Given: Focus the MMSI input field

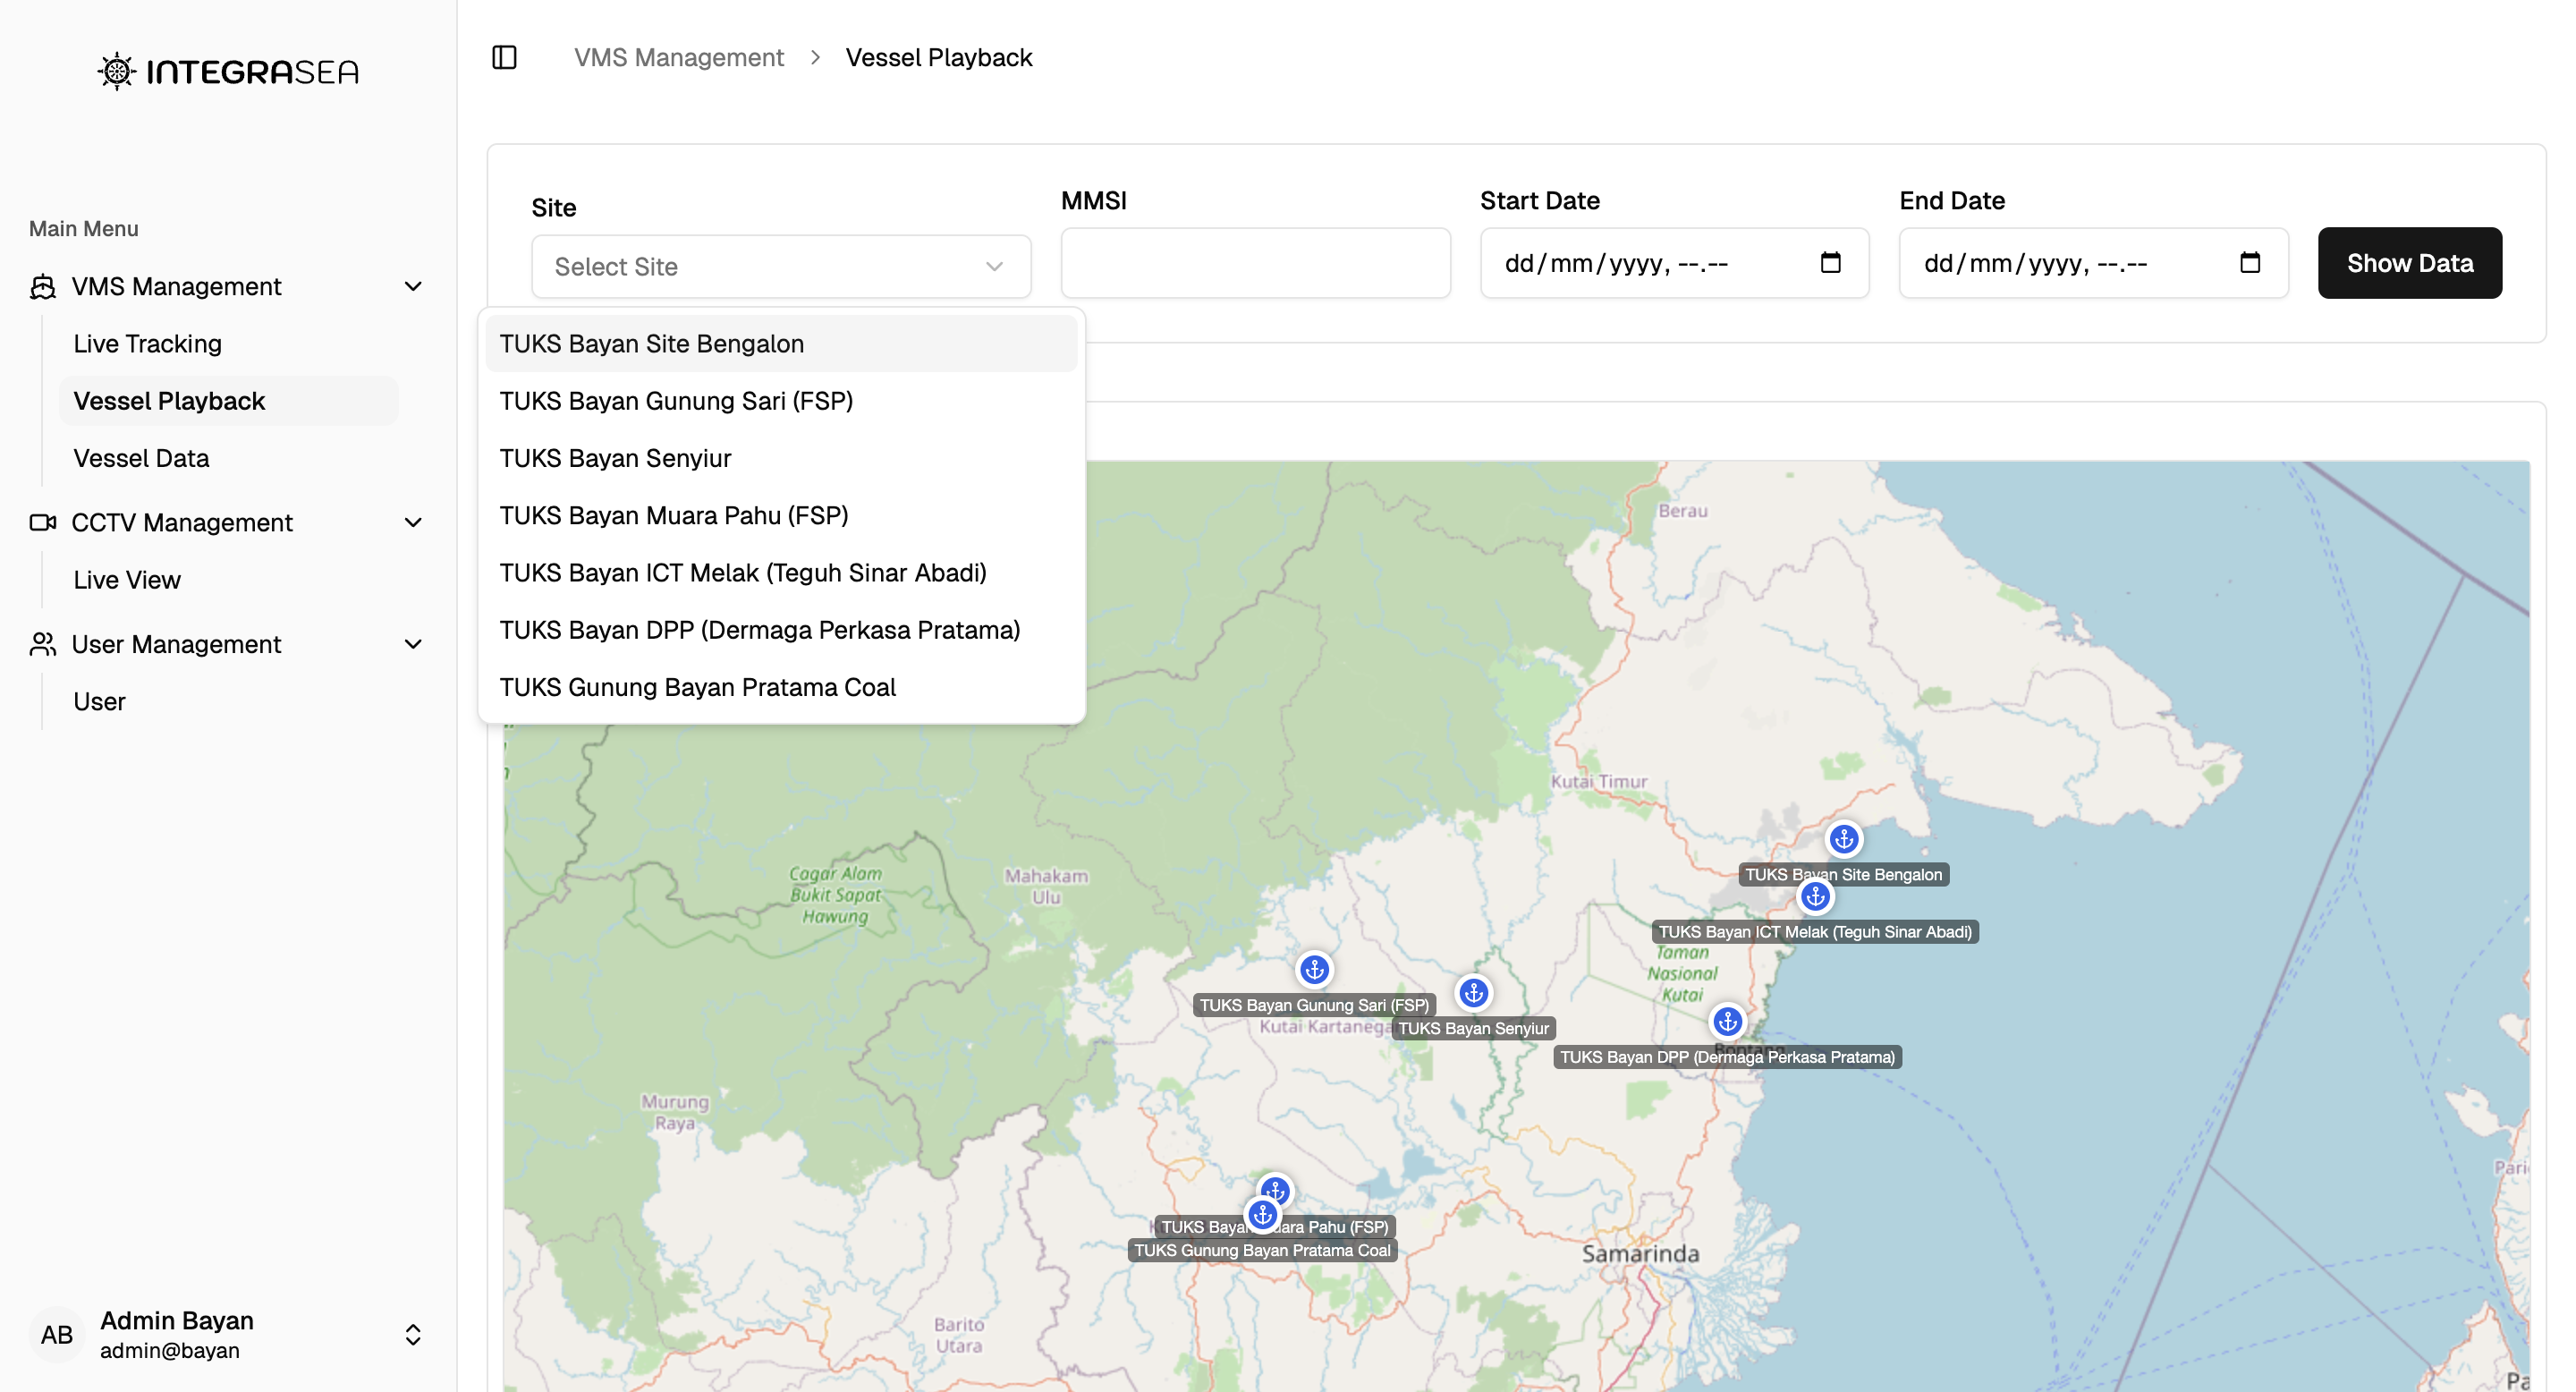Looking at the screenshot, I should 1255,263.
